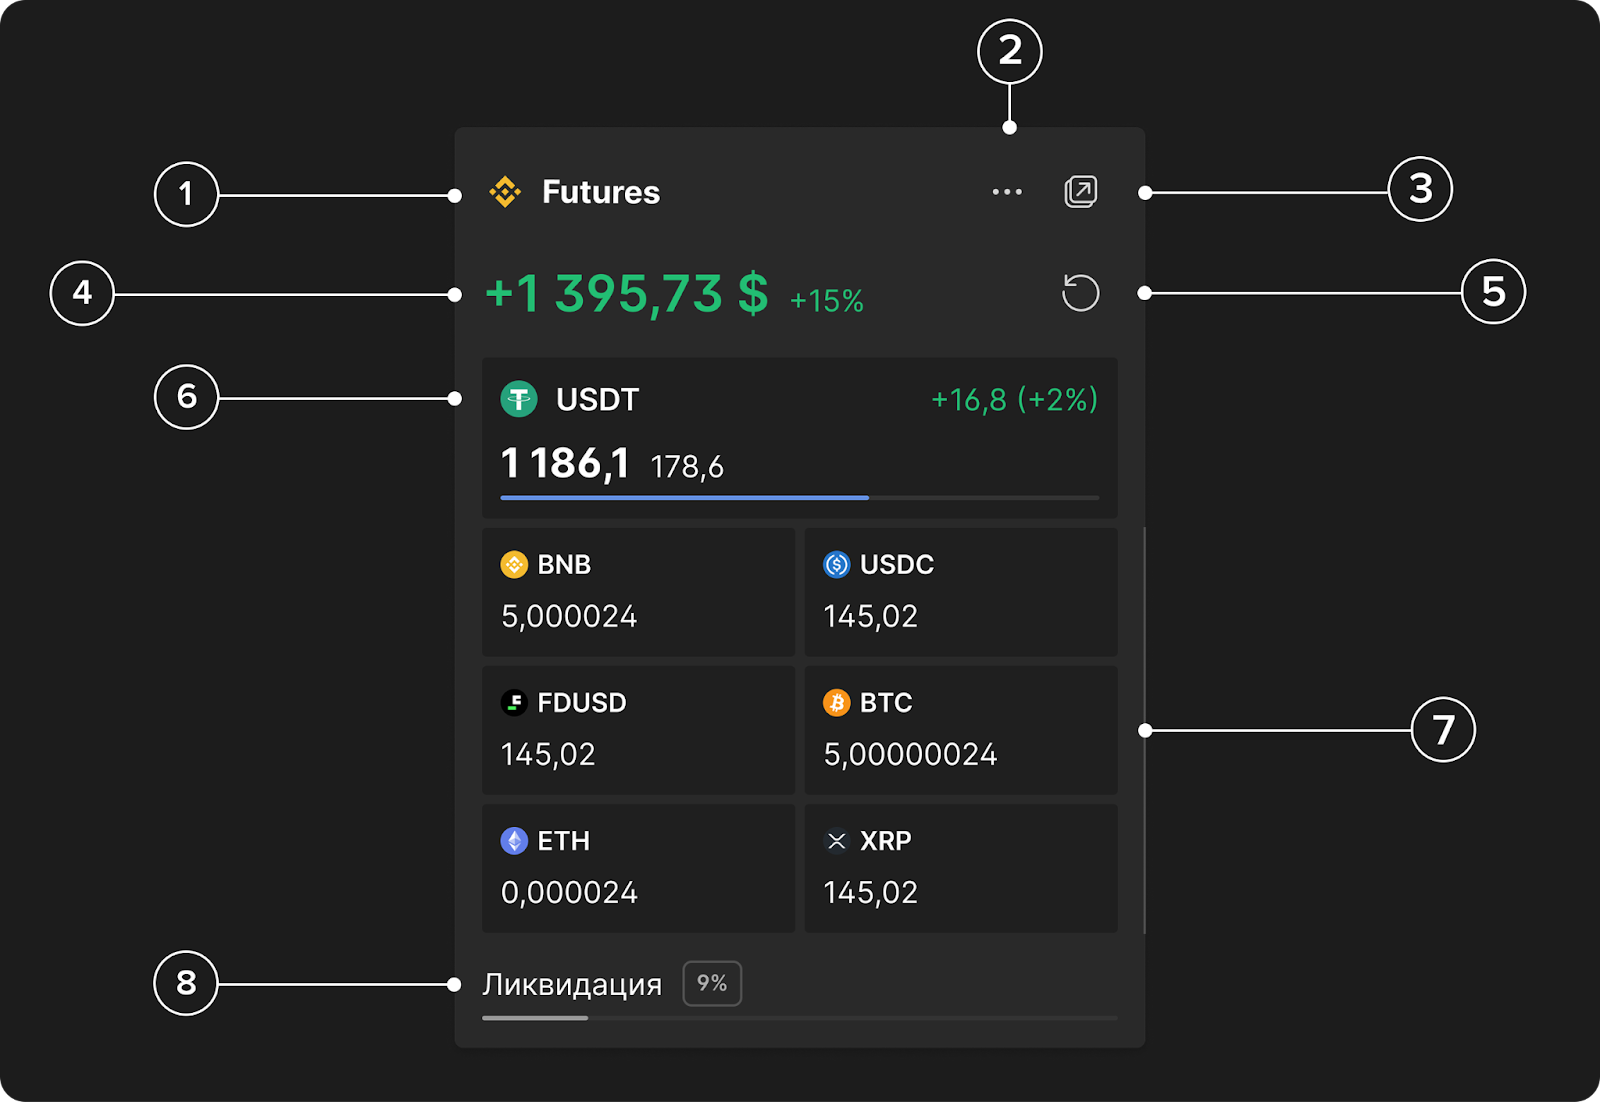1600x1102 pixels.
Task: Click the 178,6 secondary USDT value
Action: click(687, 466)
